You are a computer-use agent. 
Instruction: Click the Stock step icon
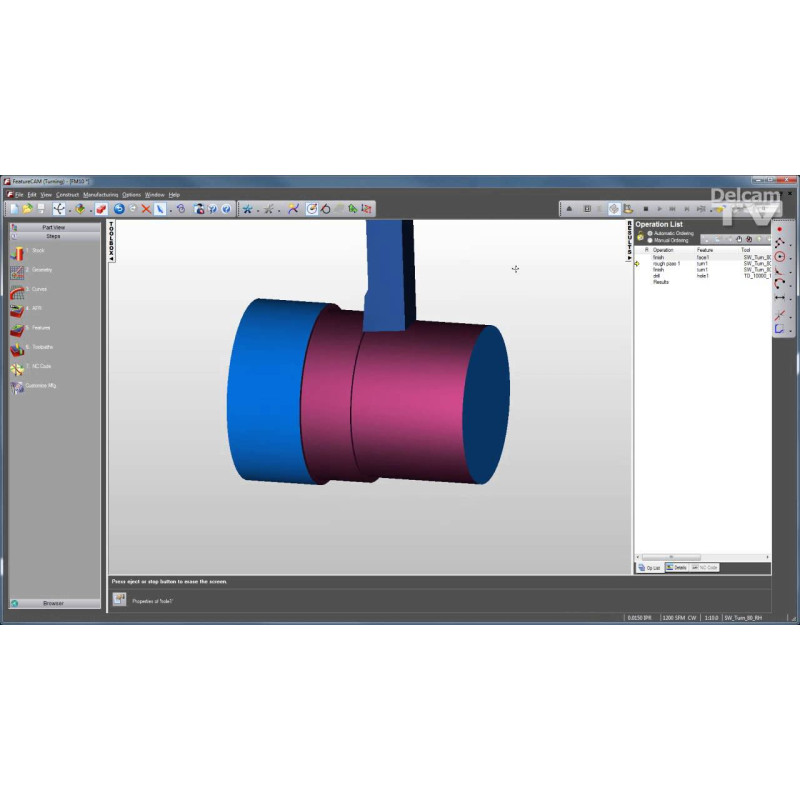[x=17, y=251]
